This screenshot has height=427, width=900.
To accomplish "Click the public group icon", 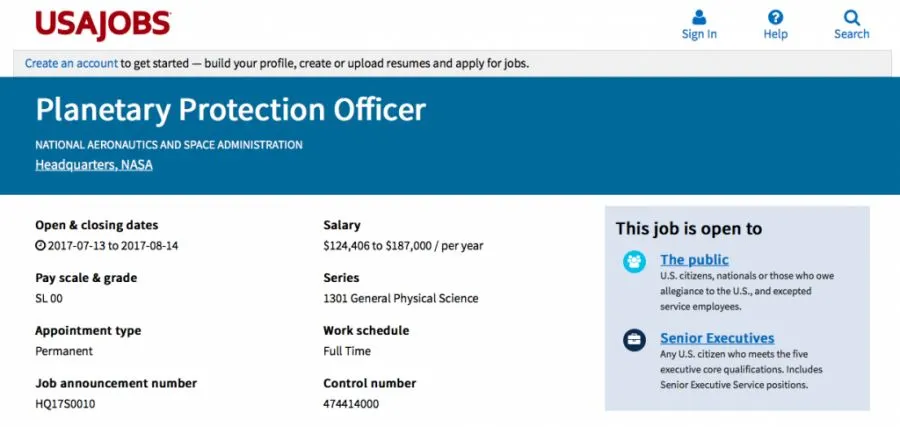I will click(x=634, y=262).
